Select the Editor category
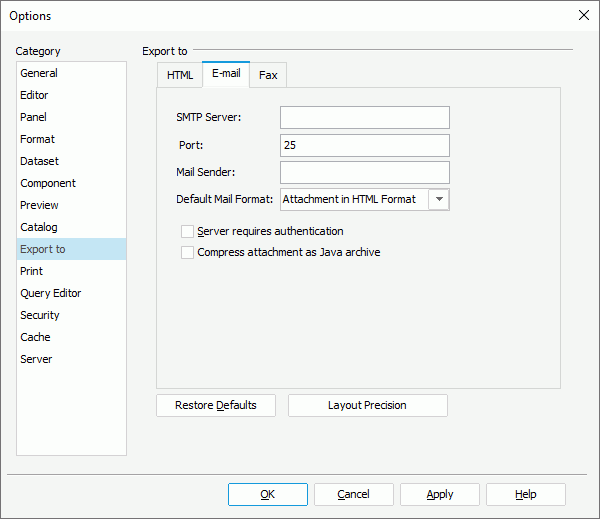Viewport: 600px width, 519px height. pyautogui.click(x=71, y=95)
